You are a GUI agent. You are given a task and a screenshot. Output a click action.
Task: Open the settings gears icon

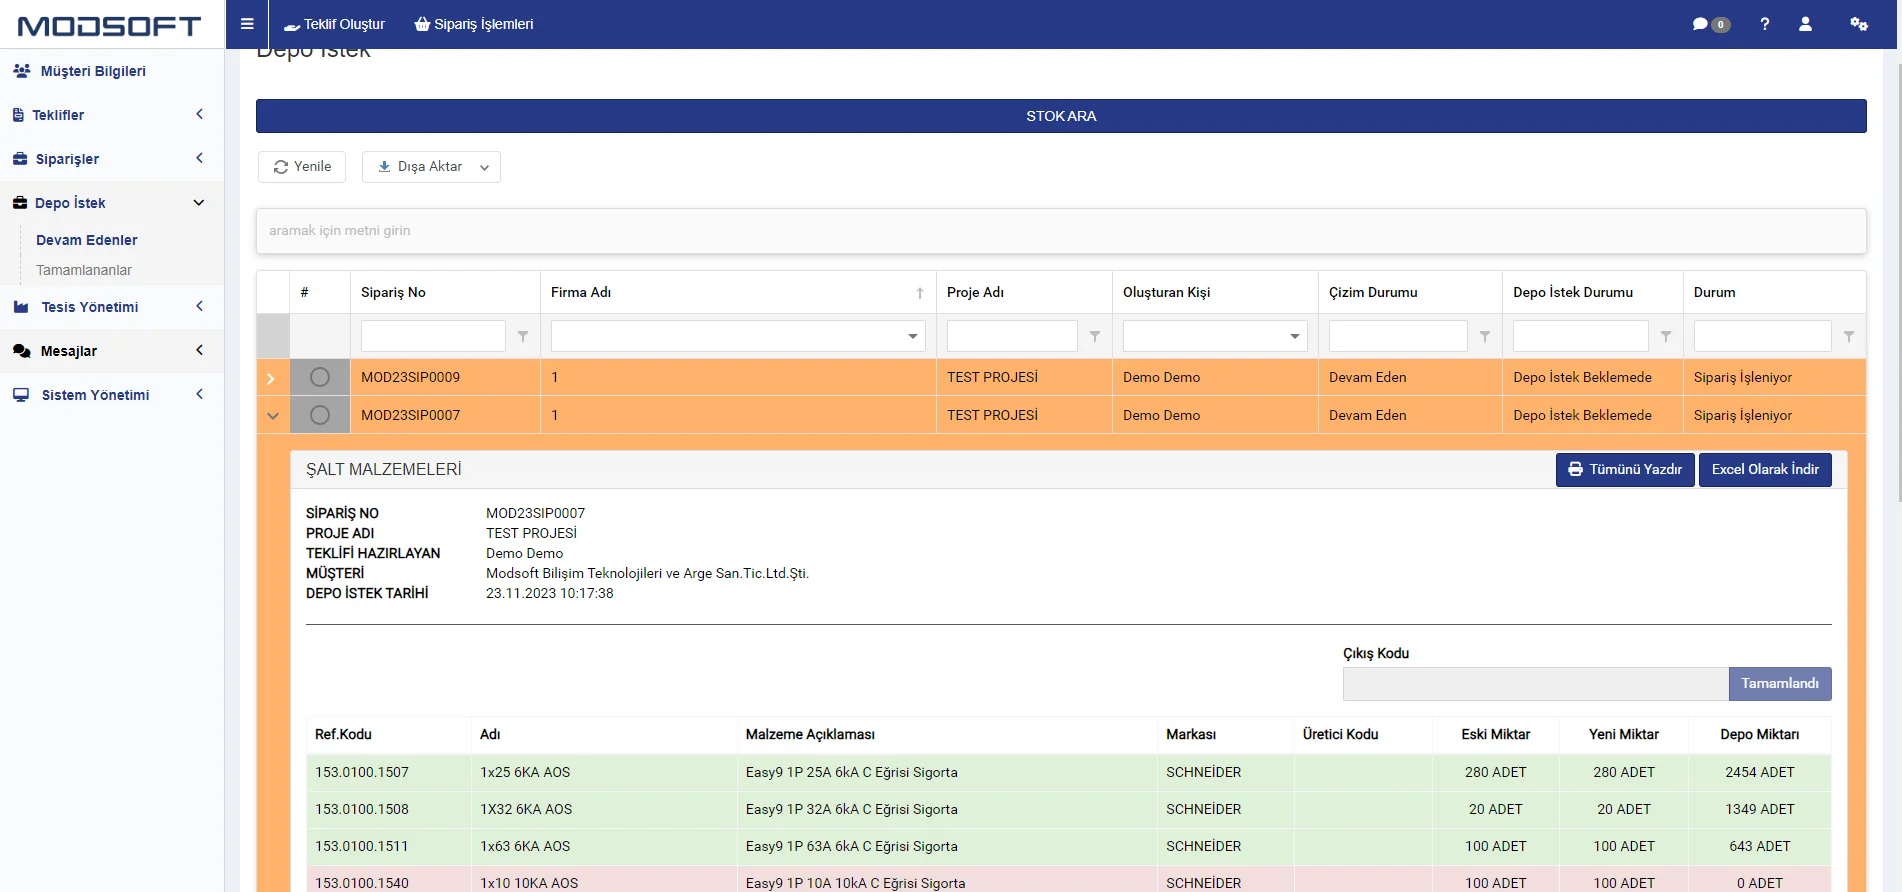tap(1859, 24)
